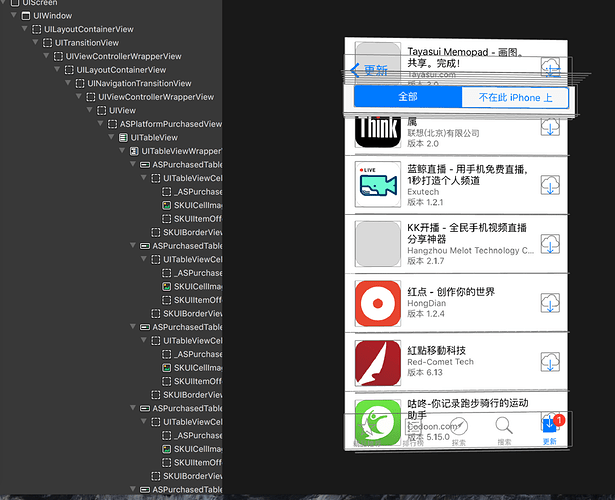Viewport: 615px width, 500px height.
Task: Click the 版本 1.2.4 version label
Action: (426, 314)
